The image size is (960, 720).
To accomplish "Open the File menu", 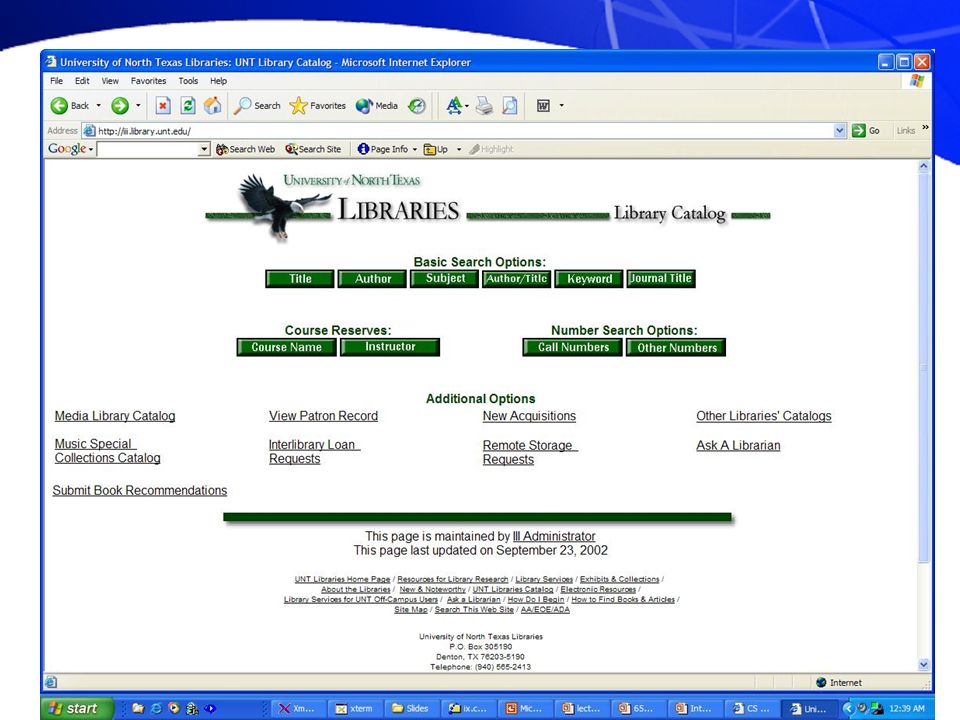I will (56, 81).
